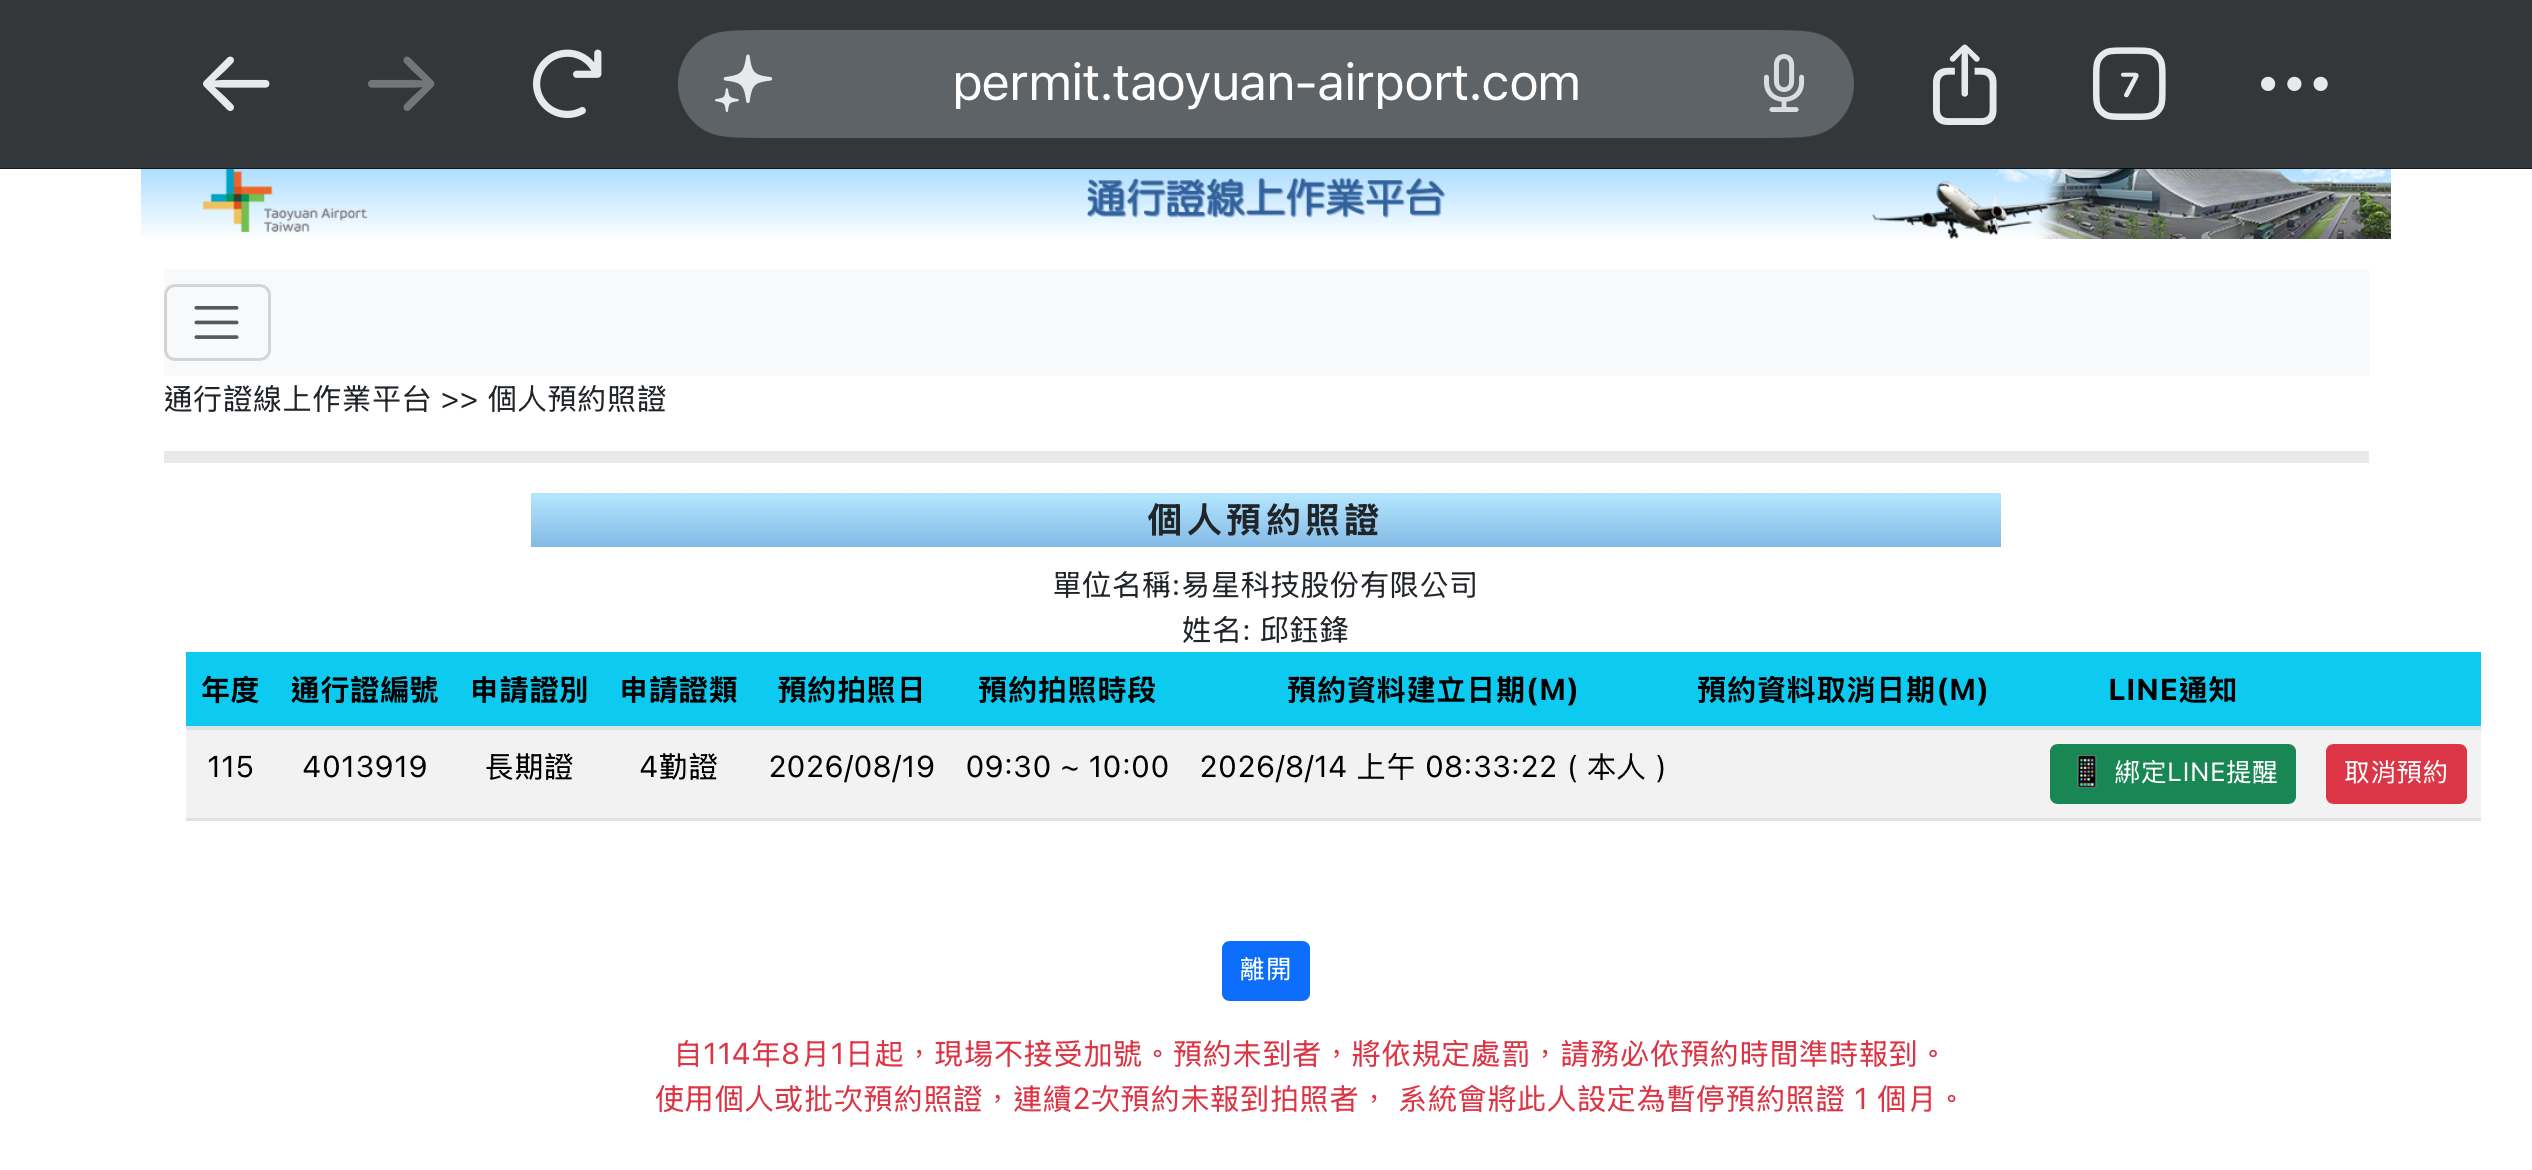Click the 通行證線上作業平台 banner title
The image size is (2532, 1170).
tap(1265, 198)
